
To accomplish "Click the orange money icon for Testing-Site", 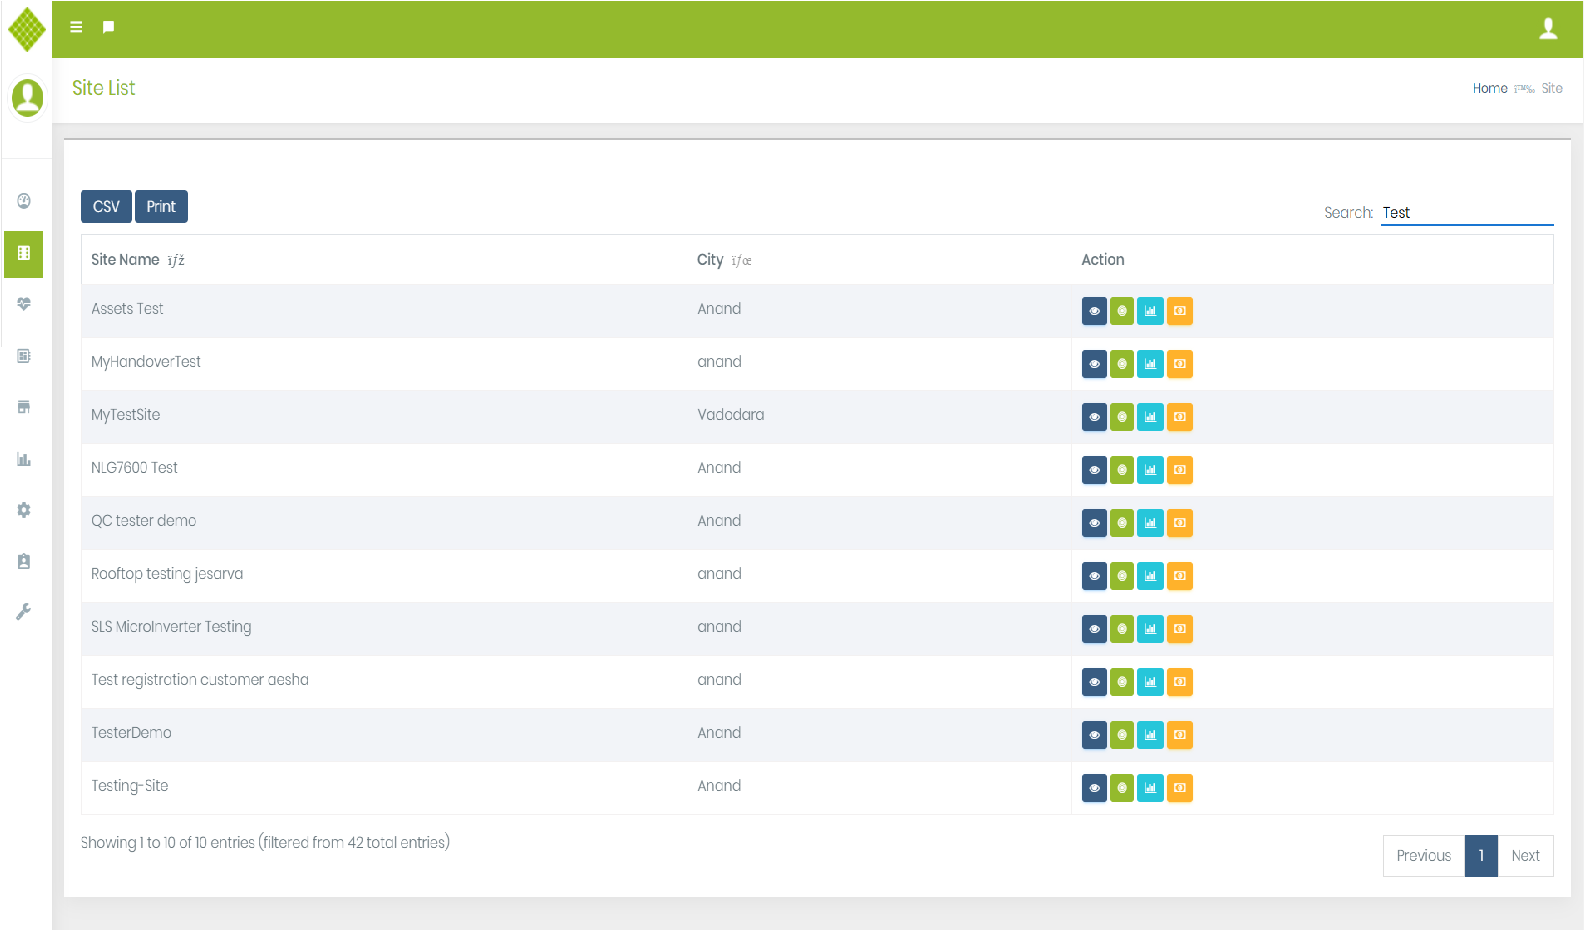I will [x=1180, y=788].
